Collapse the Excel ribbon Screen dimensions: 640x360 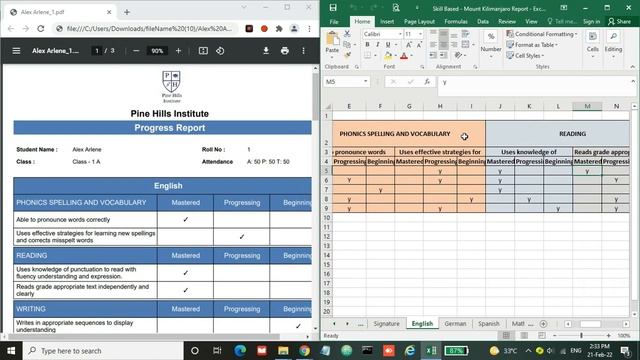pos(633,67)
